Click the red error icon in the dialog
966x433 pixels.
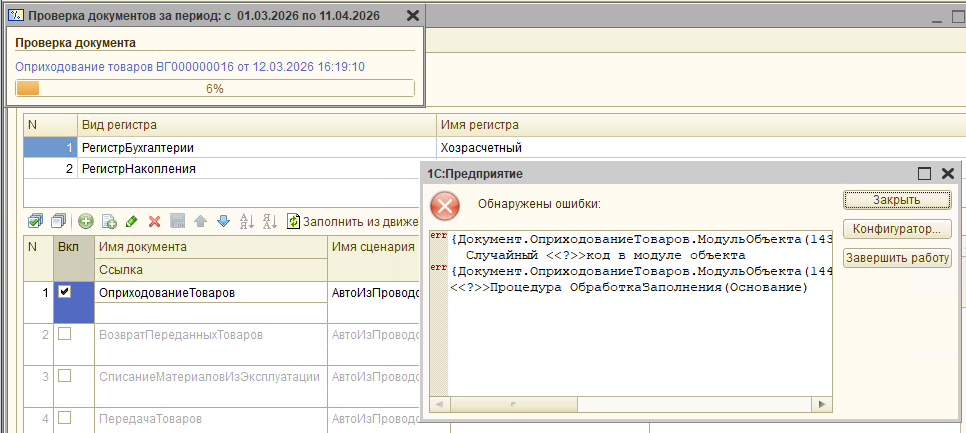pyautogui.click(x=445, y=206)
